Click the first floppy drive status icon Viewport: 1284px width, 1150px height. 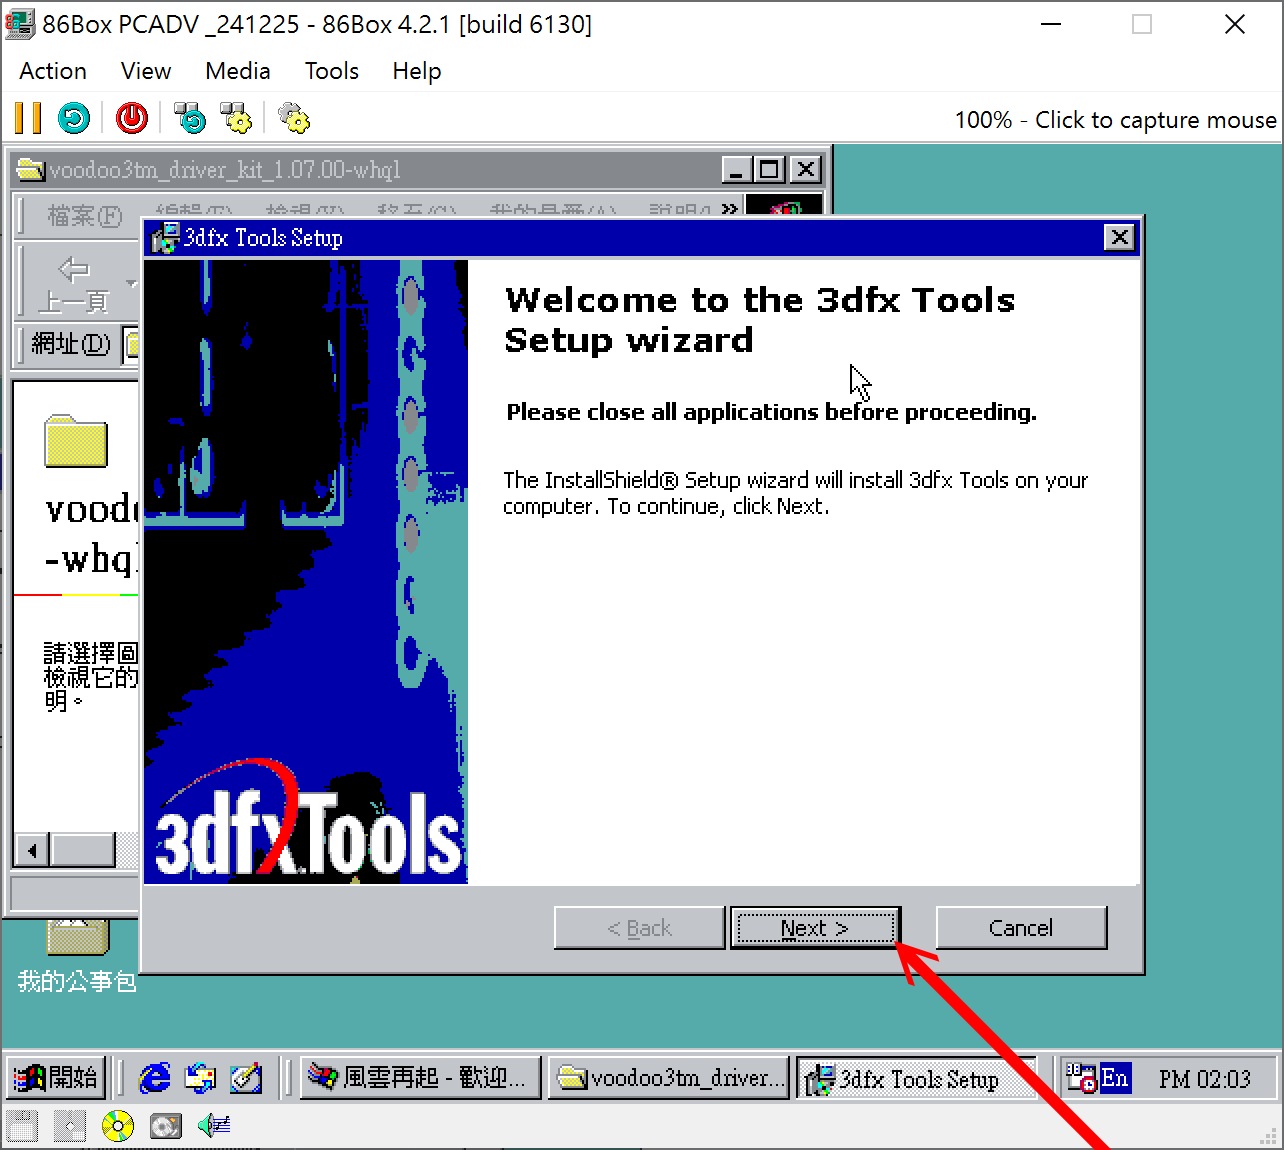(x=22, y=1126)
